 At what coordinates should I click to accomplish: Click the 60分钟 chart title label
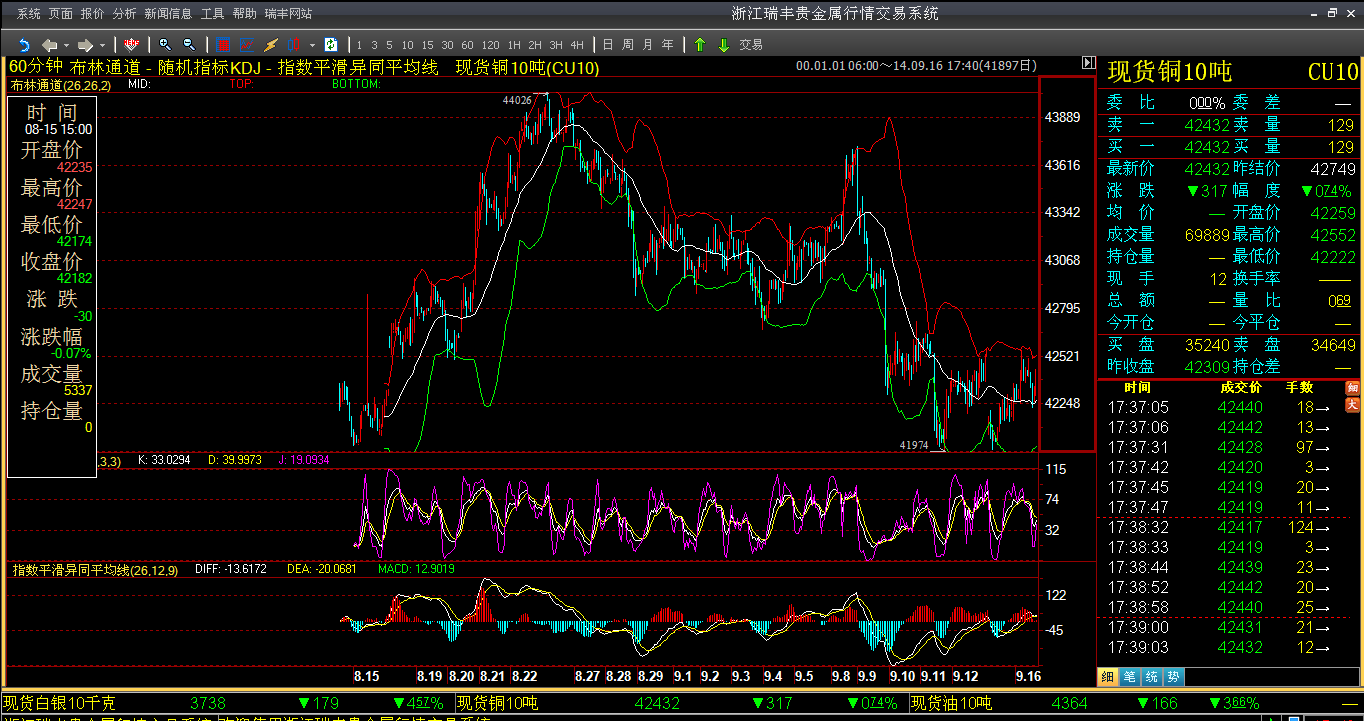point(36,67)
